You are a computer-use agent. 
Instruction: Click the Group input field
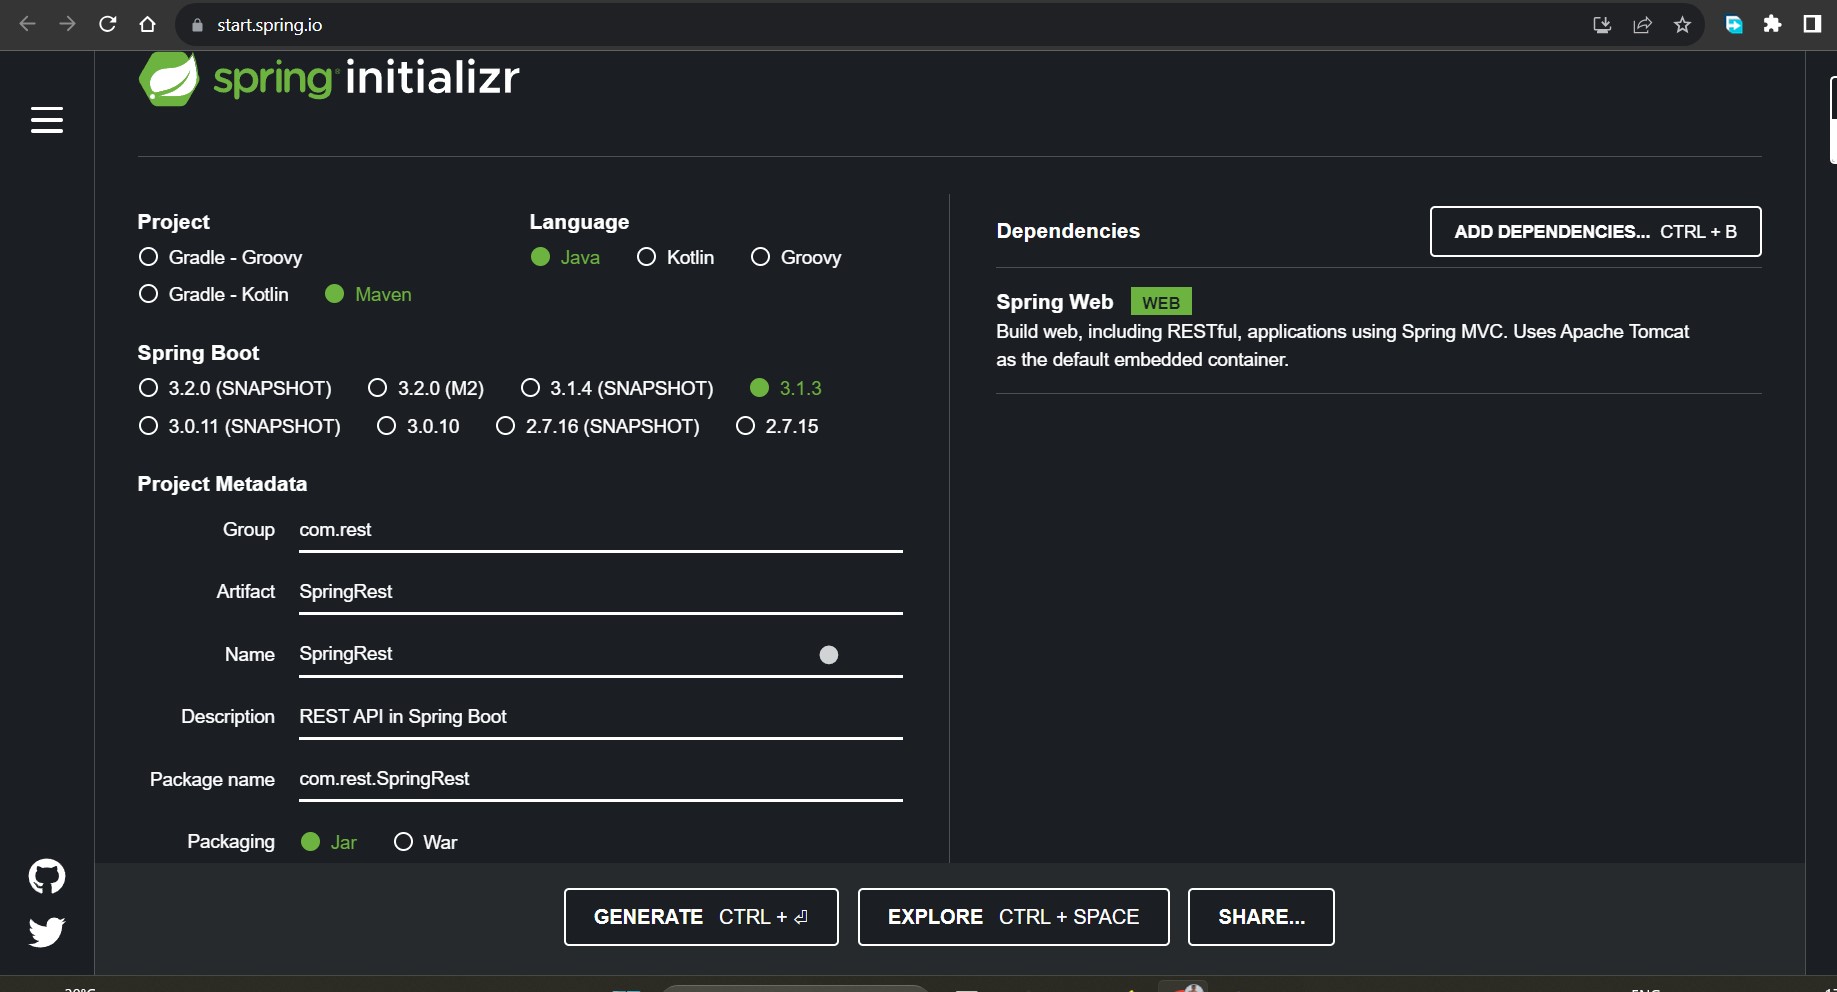pos(601,530)
